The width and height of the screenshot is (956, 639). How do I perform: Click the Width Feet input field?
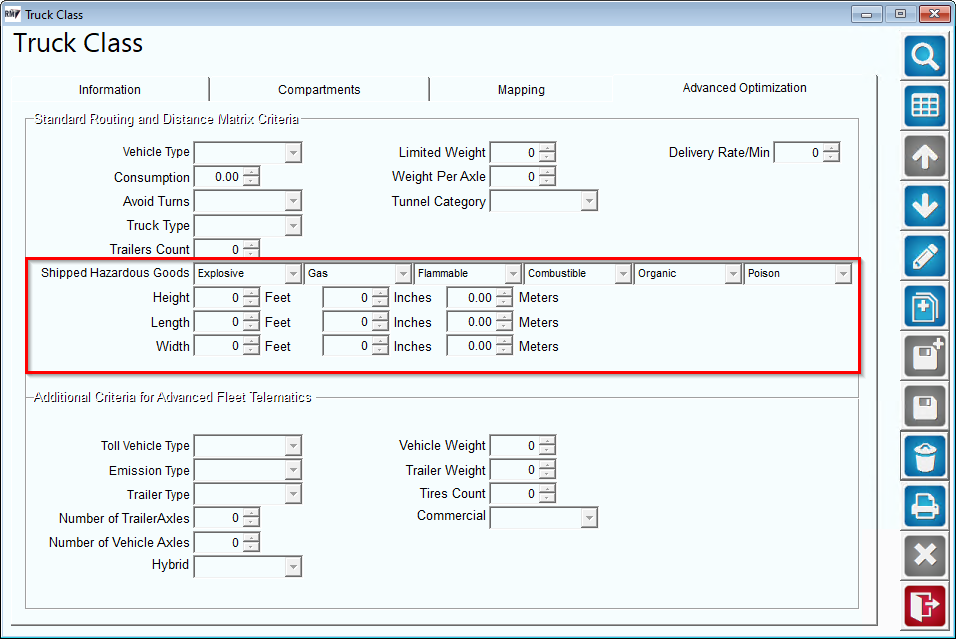[219, 346]
